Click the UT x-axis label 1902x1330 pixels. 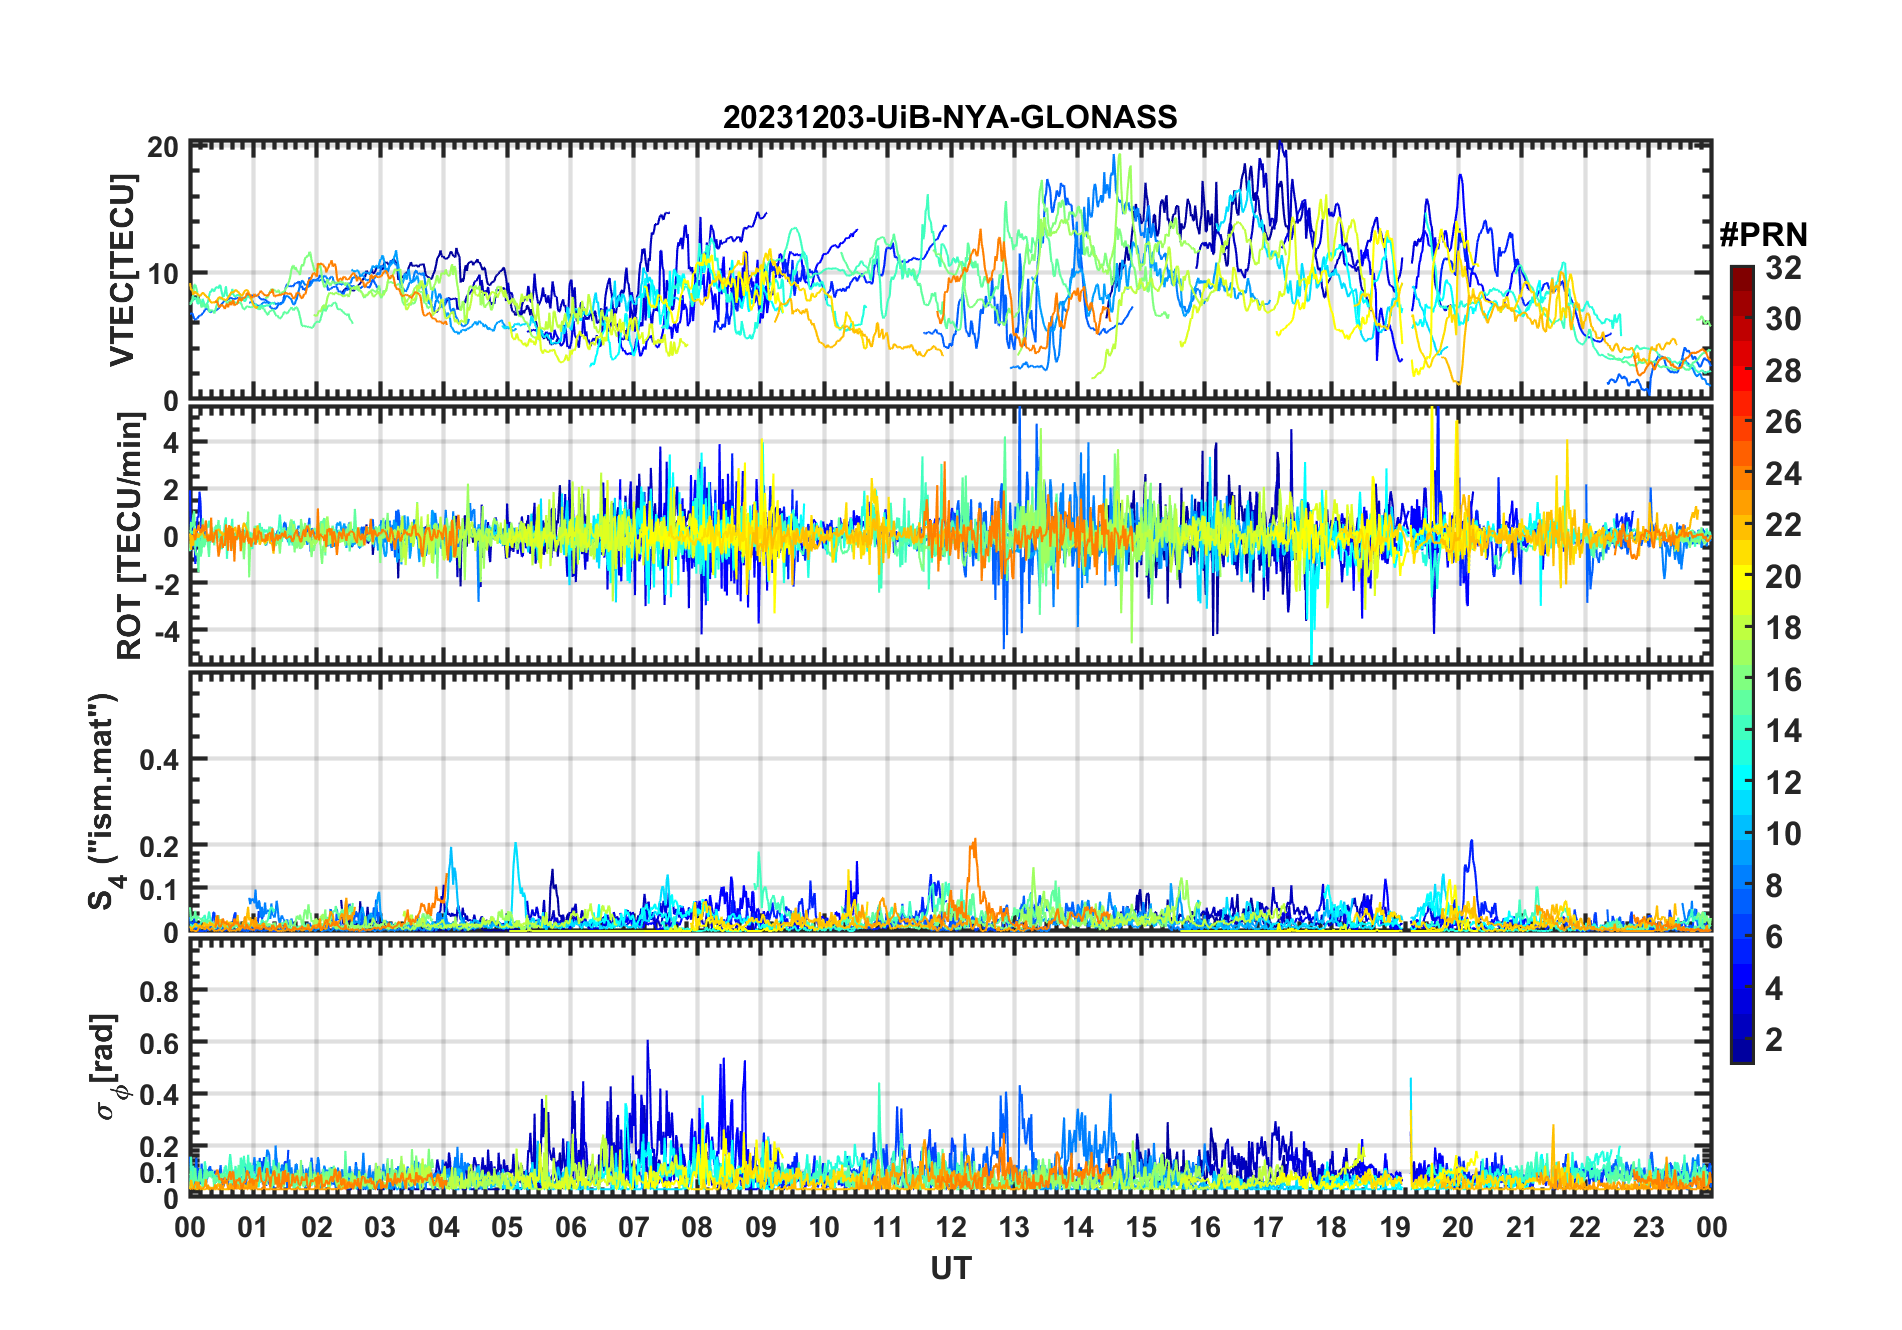(951, 1268)
